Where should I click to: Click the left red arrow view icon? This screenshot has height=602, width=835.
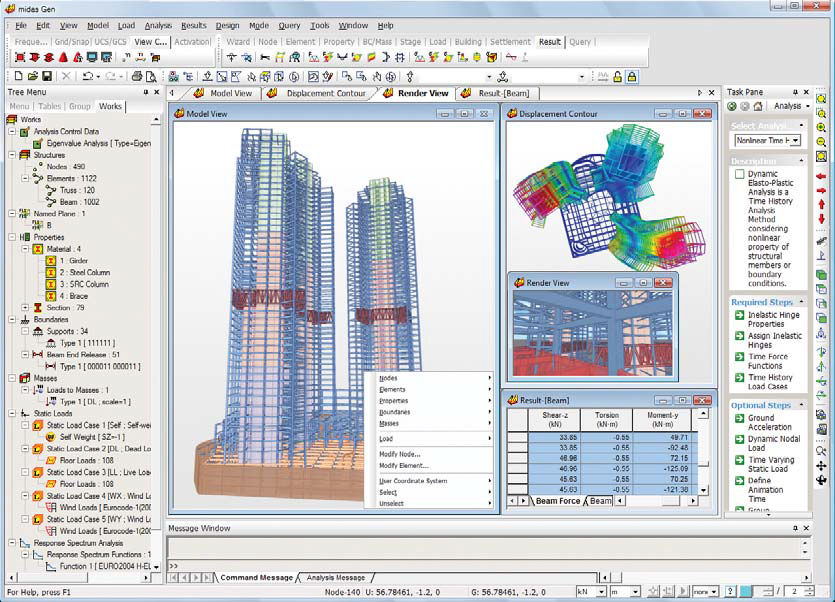point(821,175)
